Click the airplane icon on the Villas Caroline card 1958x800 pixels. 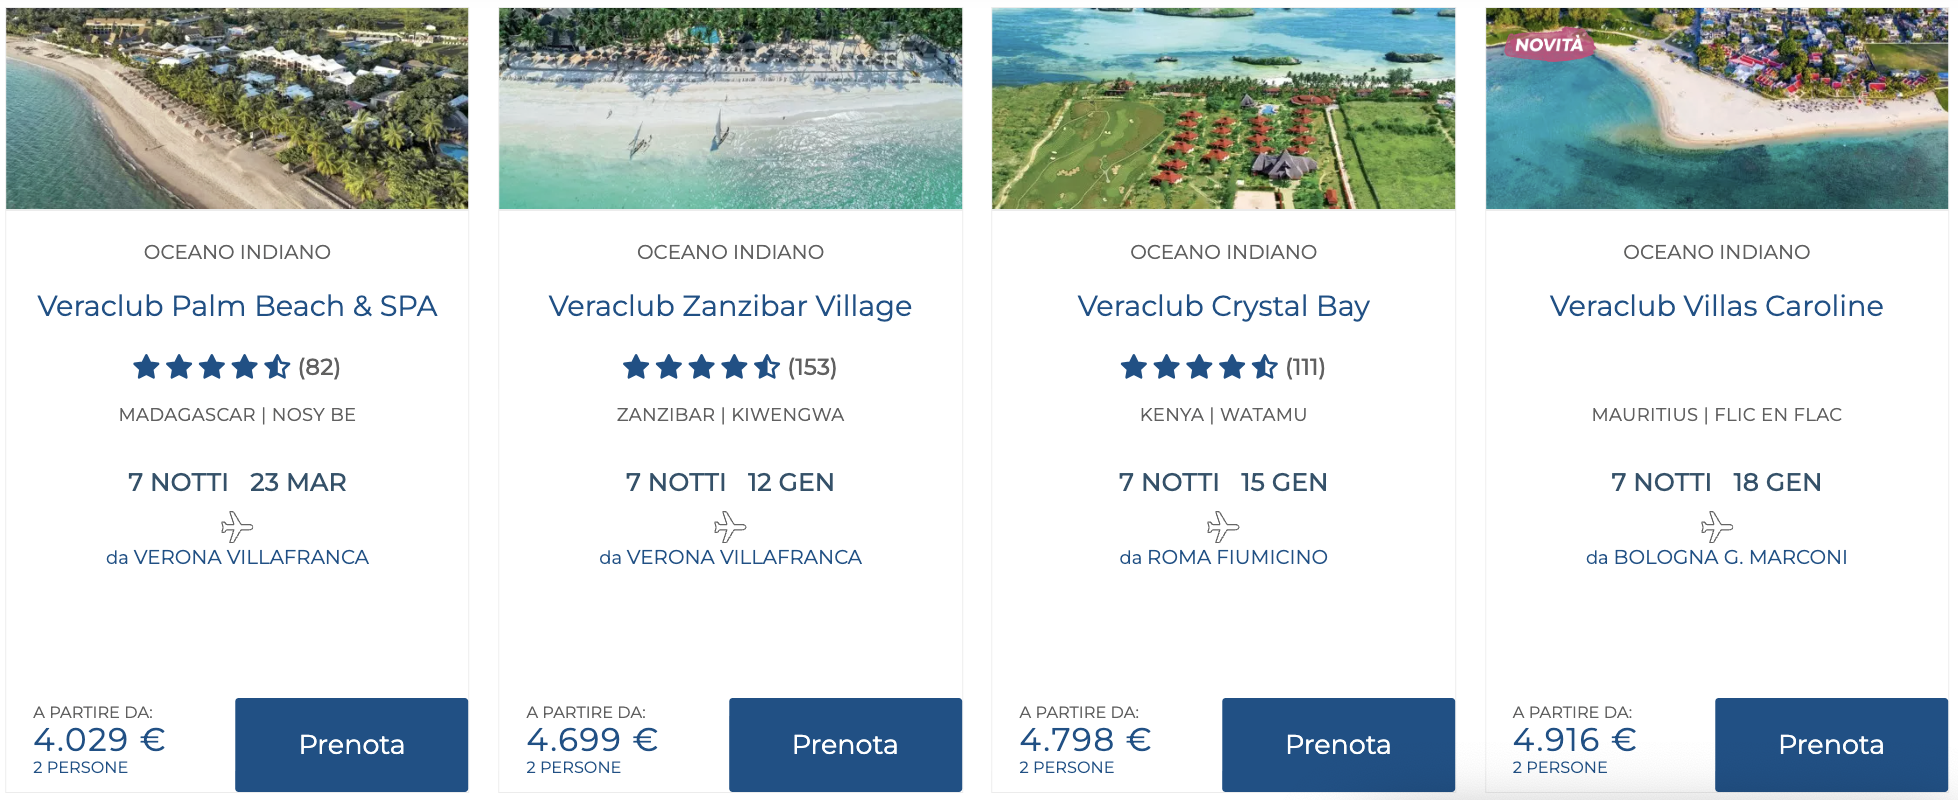(1716, 523)
